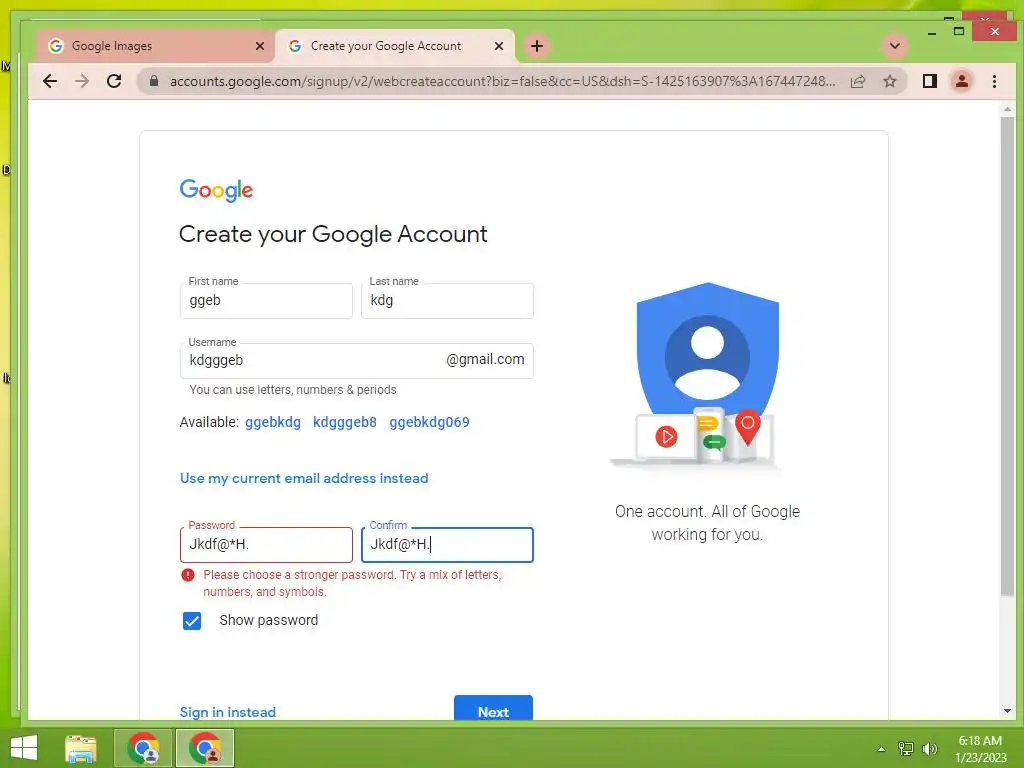Choose suggested username ggebkdg
This screenshot has width=1024, height=768.
pos(273,422)
